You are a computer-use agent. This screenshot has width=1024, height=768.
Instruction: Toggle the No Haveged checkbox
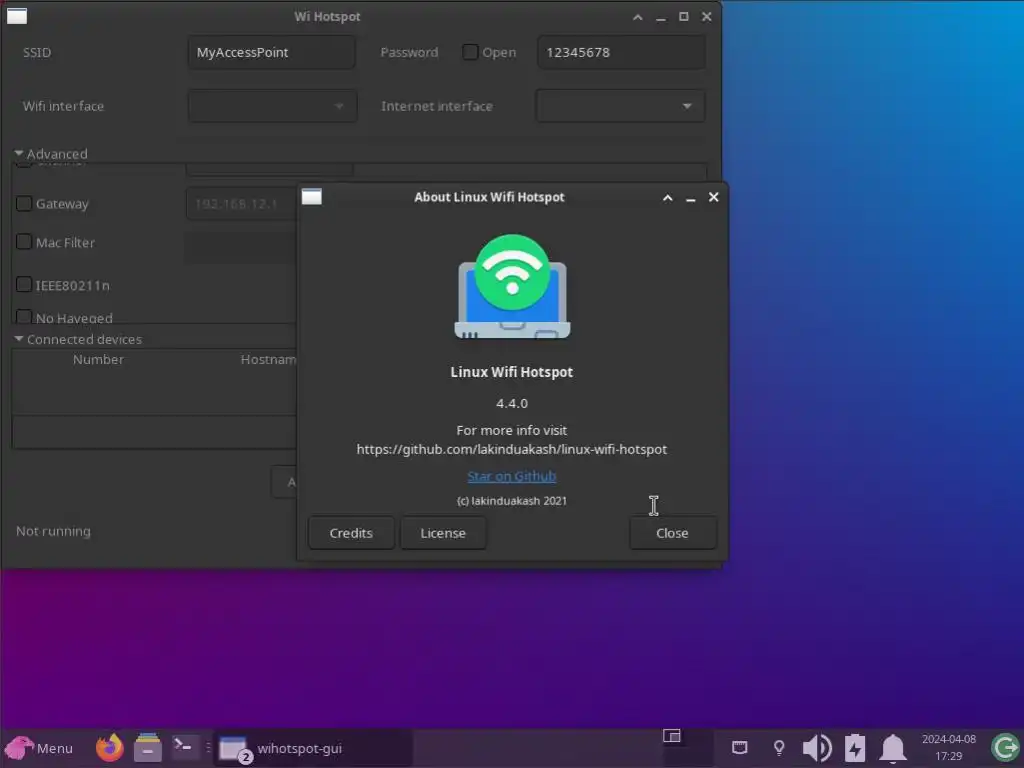click(x=24, y=317)
